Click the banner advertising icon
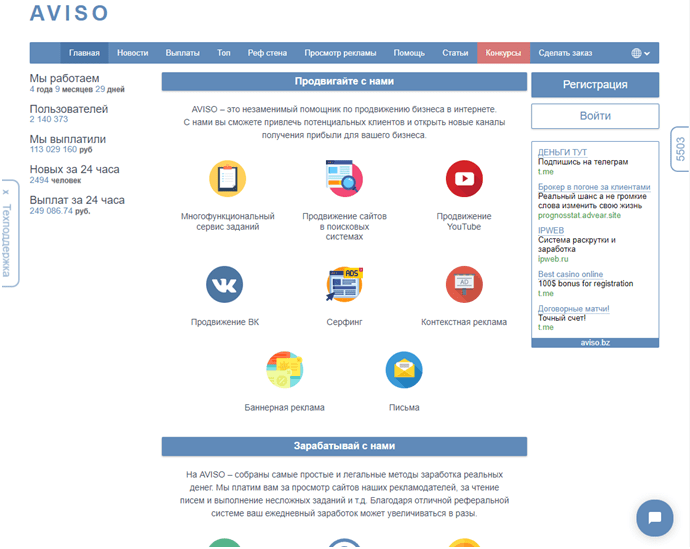690x549 pixels. 284,370
